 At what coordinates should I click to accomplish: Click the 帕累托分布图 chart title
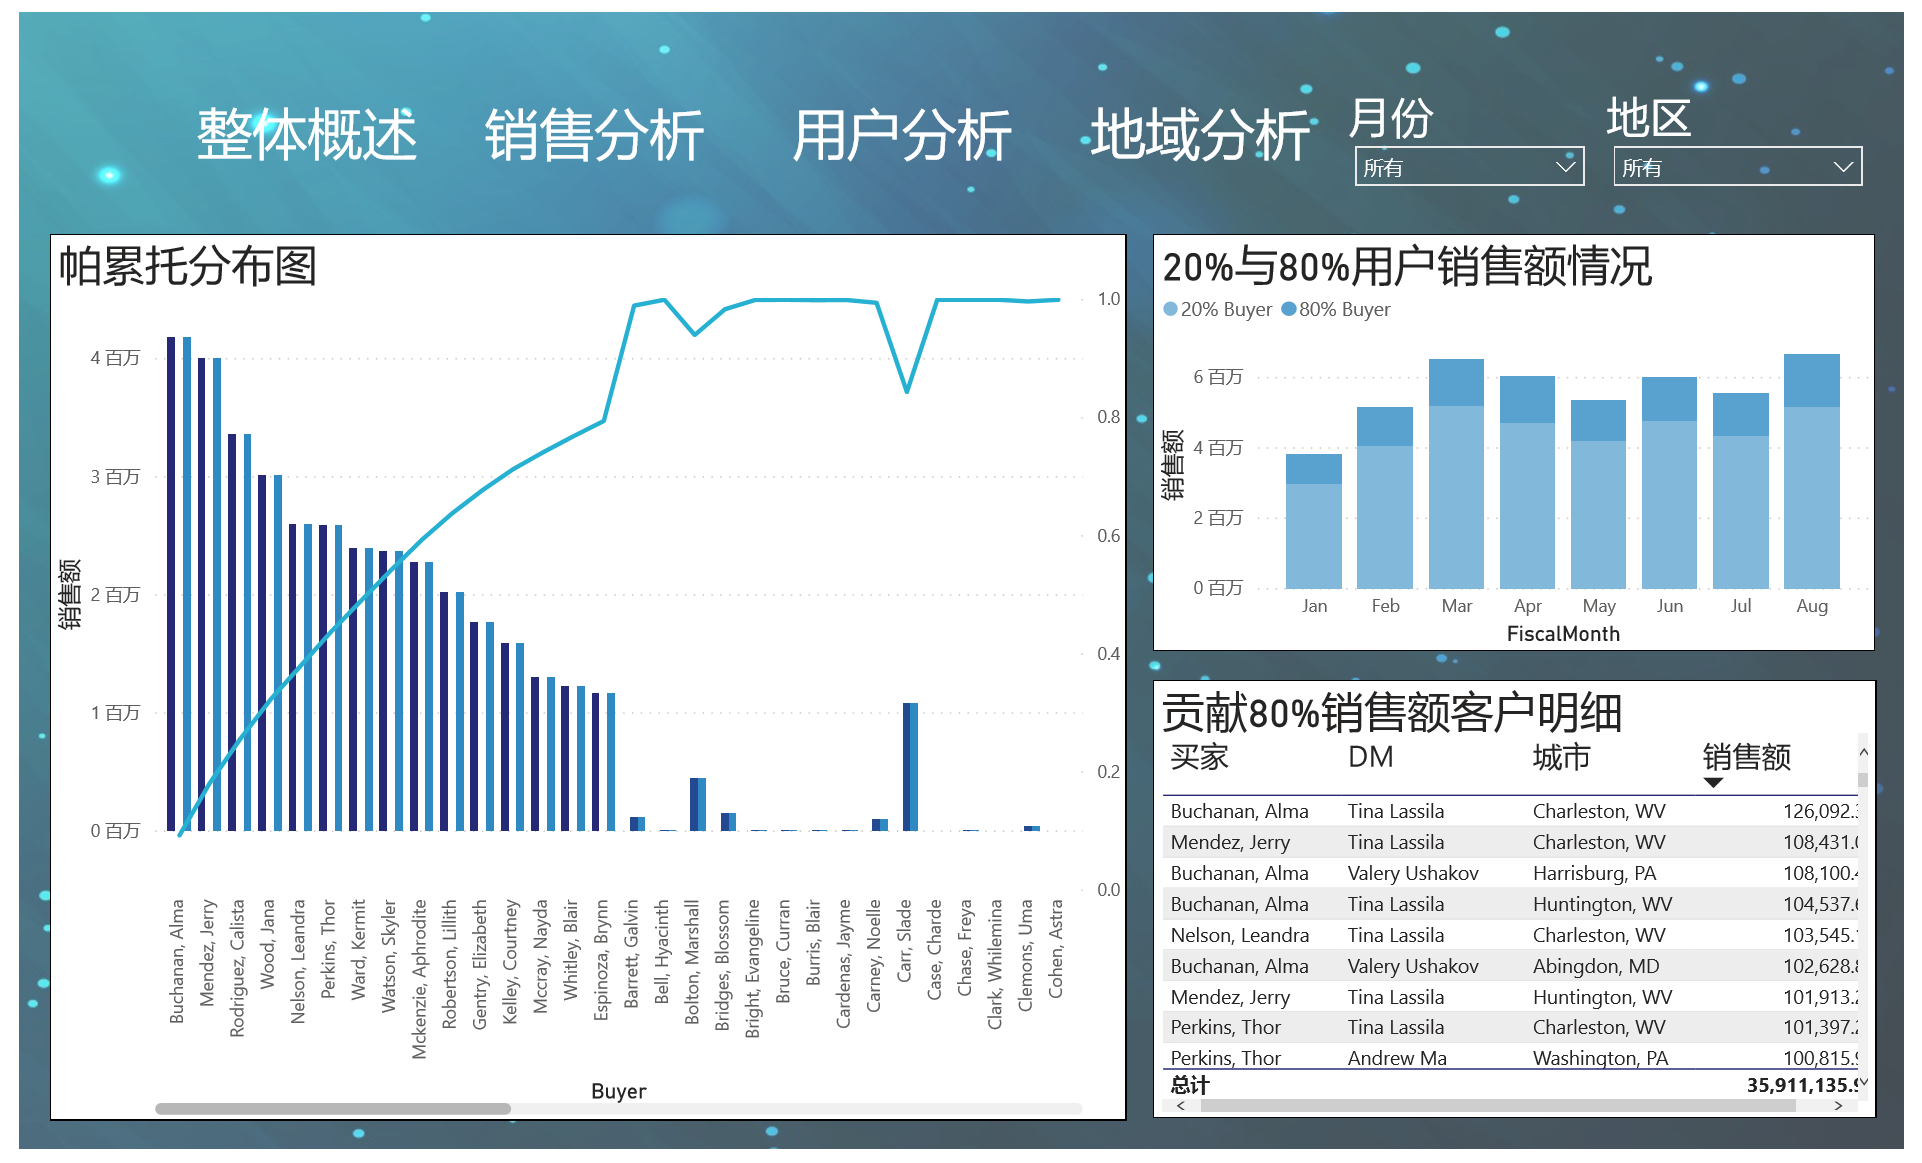[188, 266]
